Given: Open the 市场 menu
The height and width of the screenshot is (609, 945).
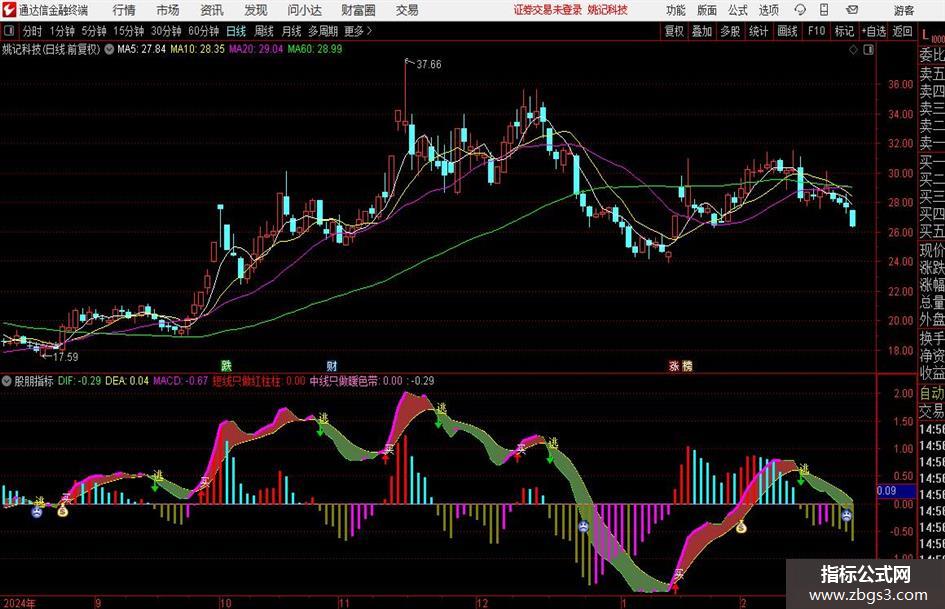Looking at the screenshot, I should [168, 10].
